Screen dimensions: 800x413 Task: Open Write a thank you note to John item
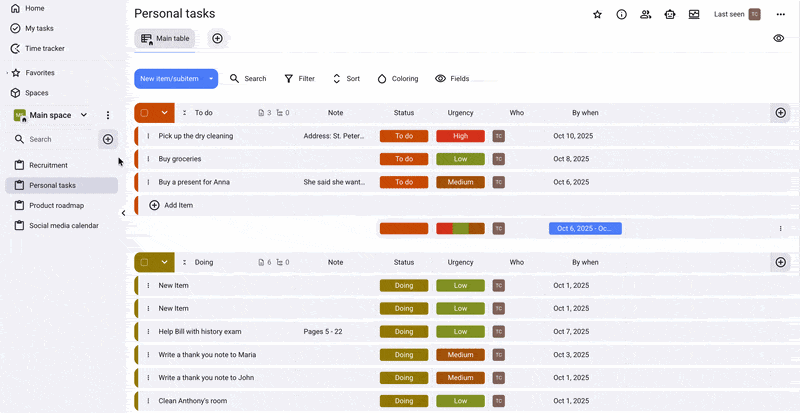tap(206, 378)
